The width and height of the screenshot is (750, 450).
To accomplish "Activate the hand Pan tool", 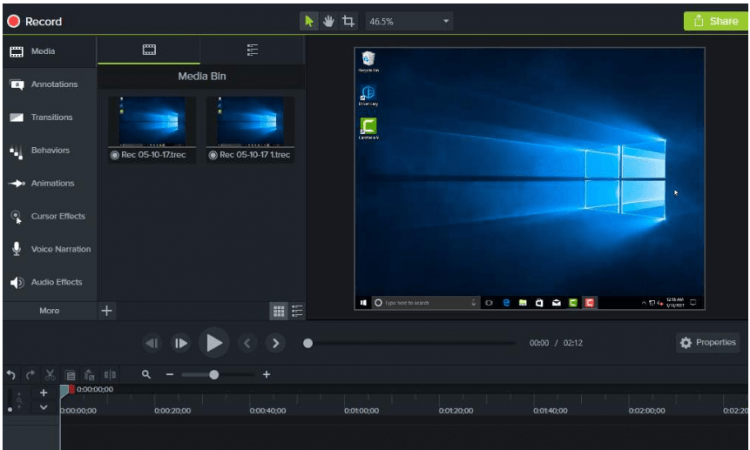I will [329, 21].
